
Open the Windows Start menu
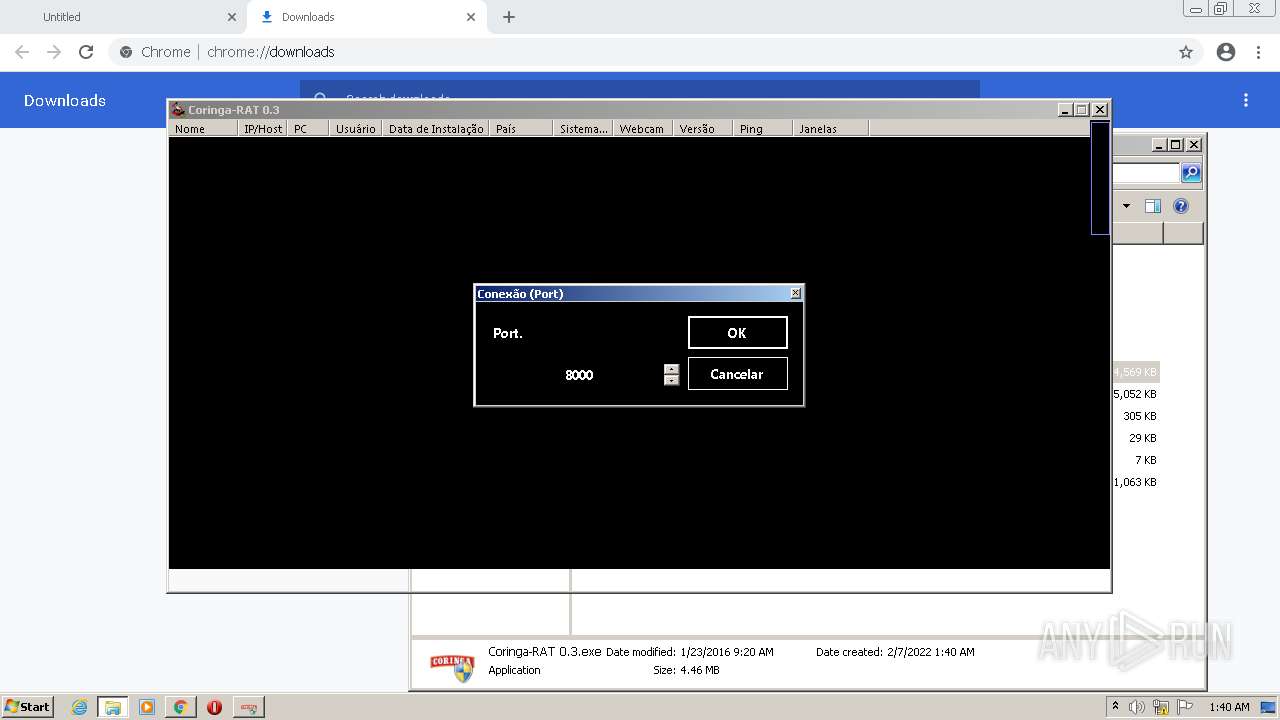tap(27, 707)
